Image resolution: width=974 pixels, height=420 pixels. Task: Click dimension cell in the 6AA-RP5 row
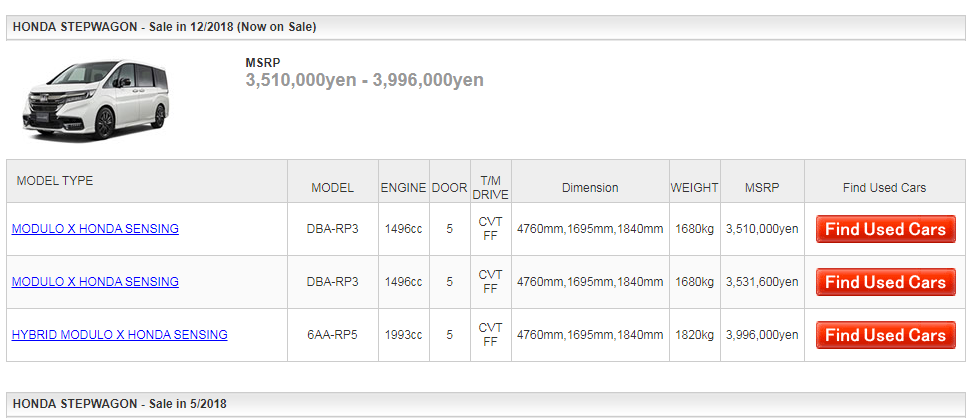pyautogui.click(x=590, y=335)
